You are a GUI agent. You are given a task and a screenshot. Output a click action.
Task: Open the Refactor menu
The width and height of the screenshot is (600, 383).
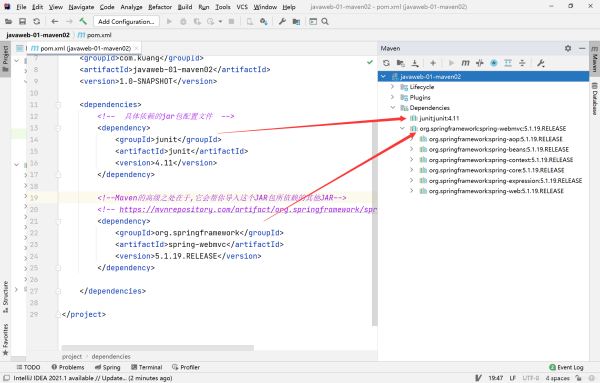click(x=160, y=7)
